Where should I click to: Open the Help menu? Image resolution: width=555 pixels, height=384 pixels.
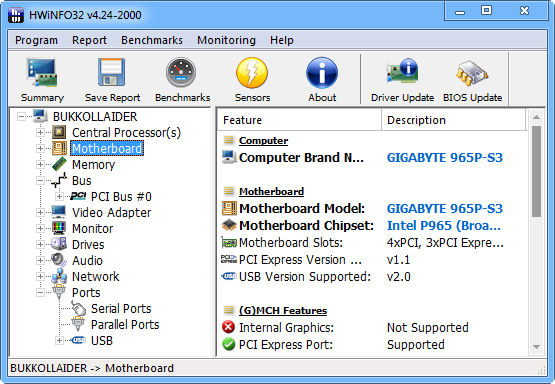click(282, 40)
